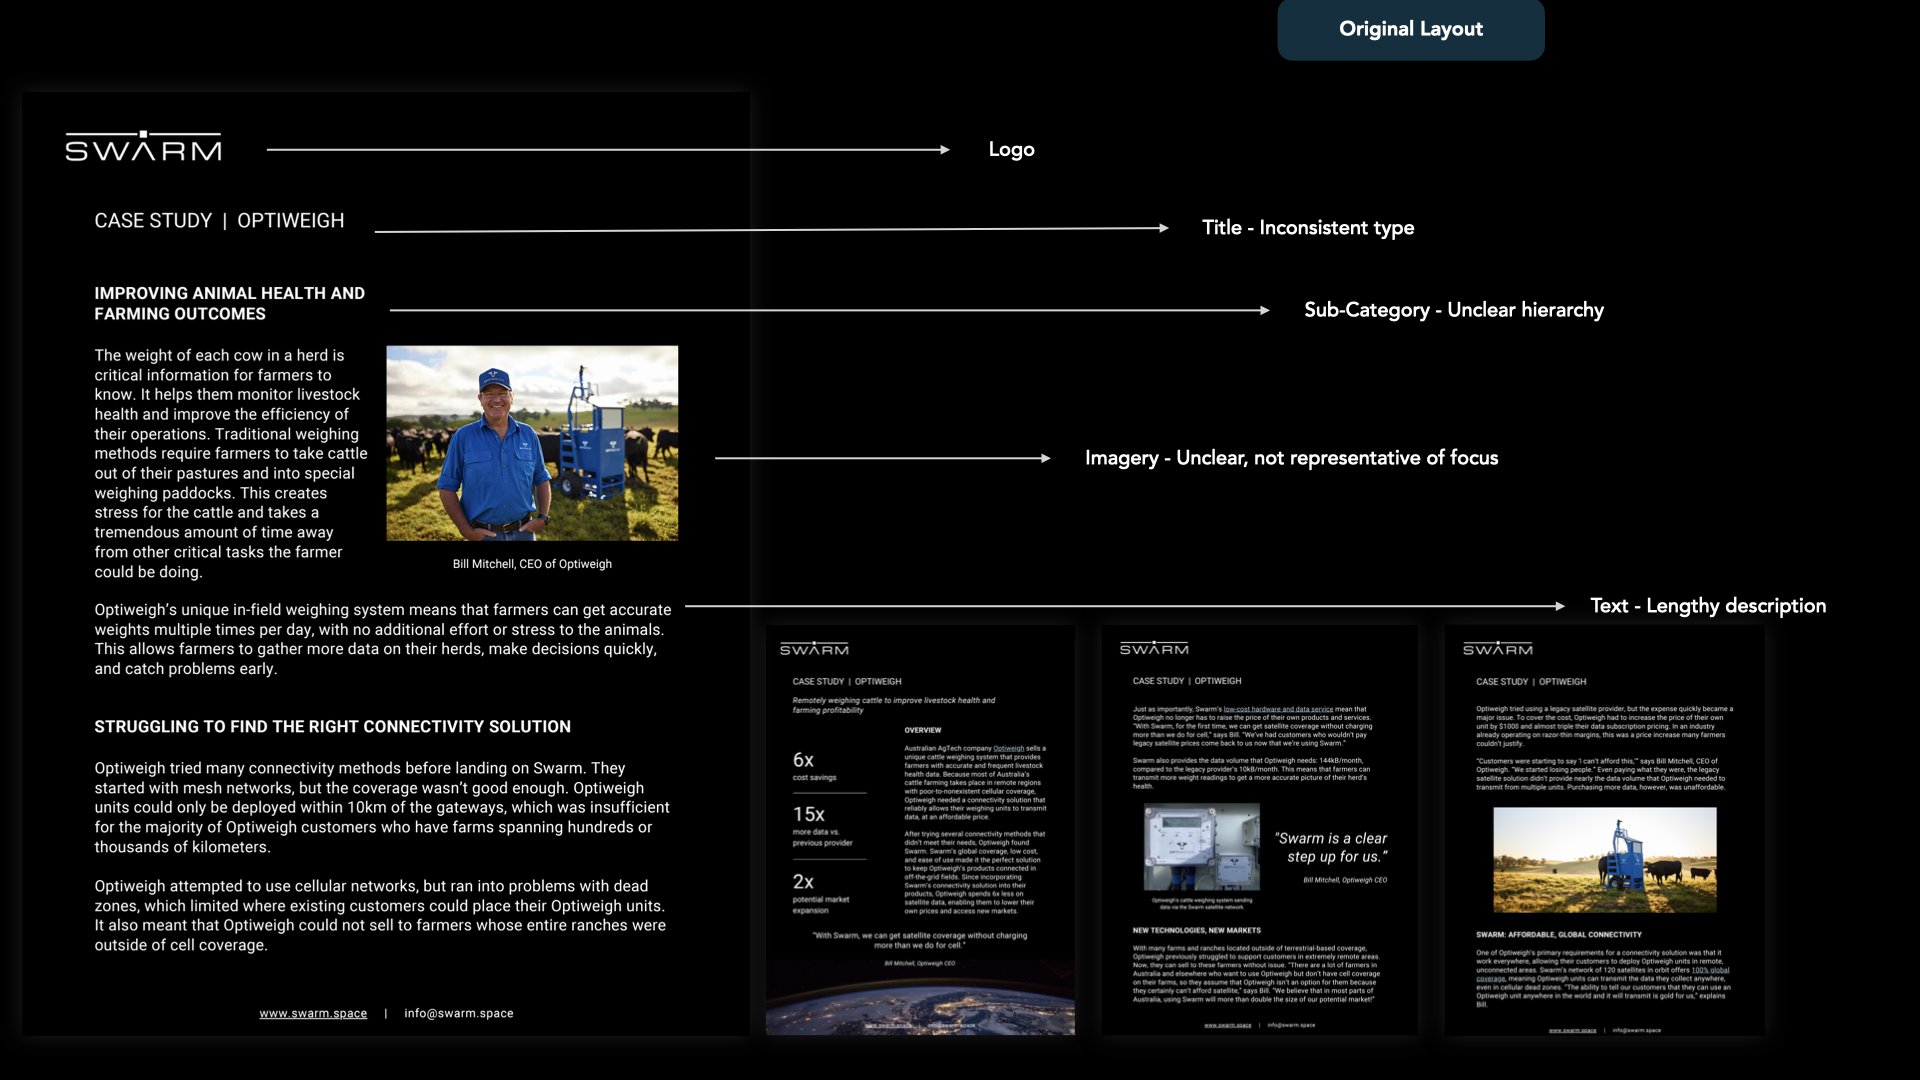Select the 'With Swarm, we can get satellite coverage' quote
The height and width of the screenshot is (1080, 1920).
(919, 940)
